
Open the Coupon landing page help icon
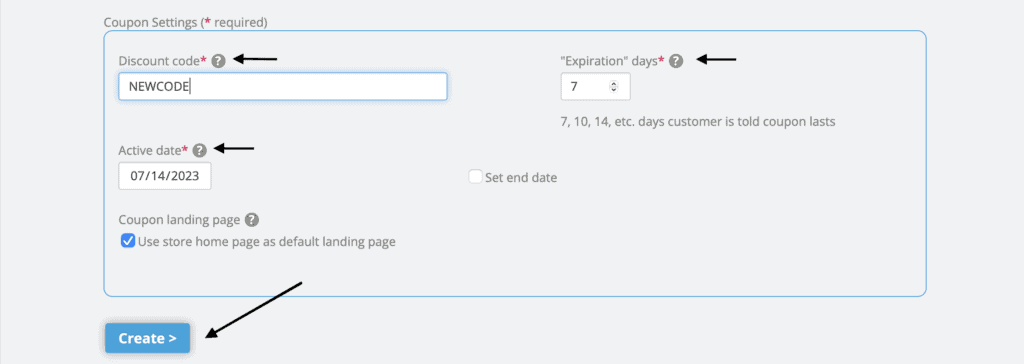252,220
